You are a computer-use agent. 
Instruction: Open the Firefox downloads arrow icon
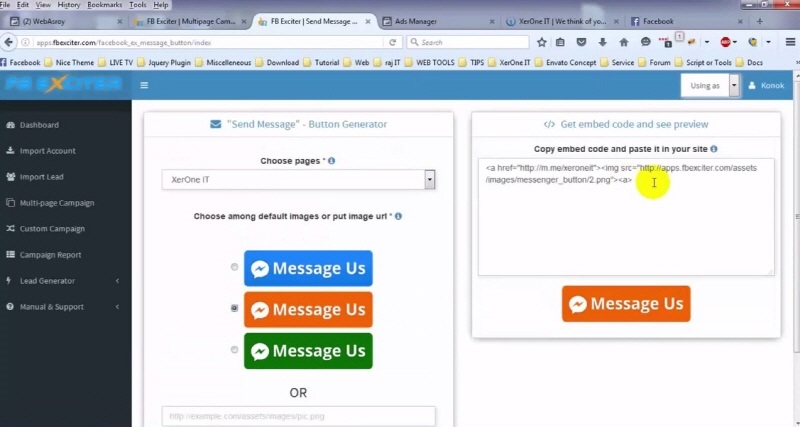(603, 42)
